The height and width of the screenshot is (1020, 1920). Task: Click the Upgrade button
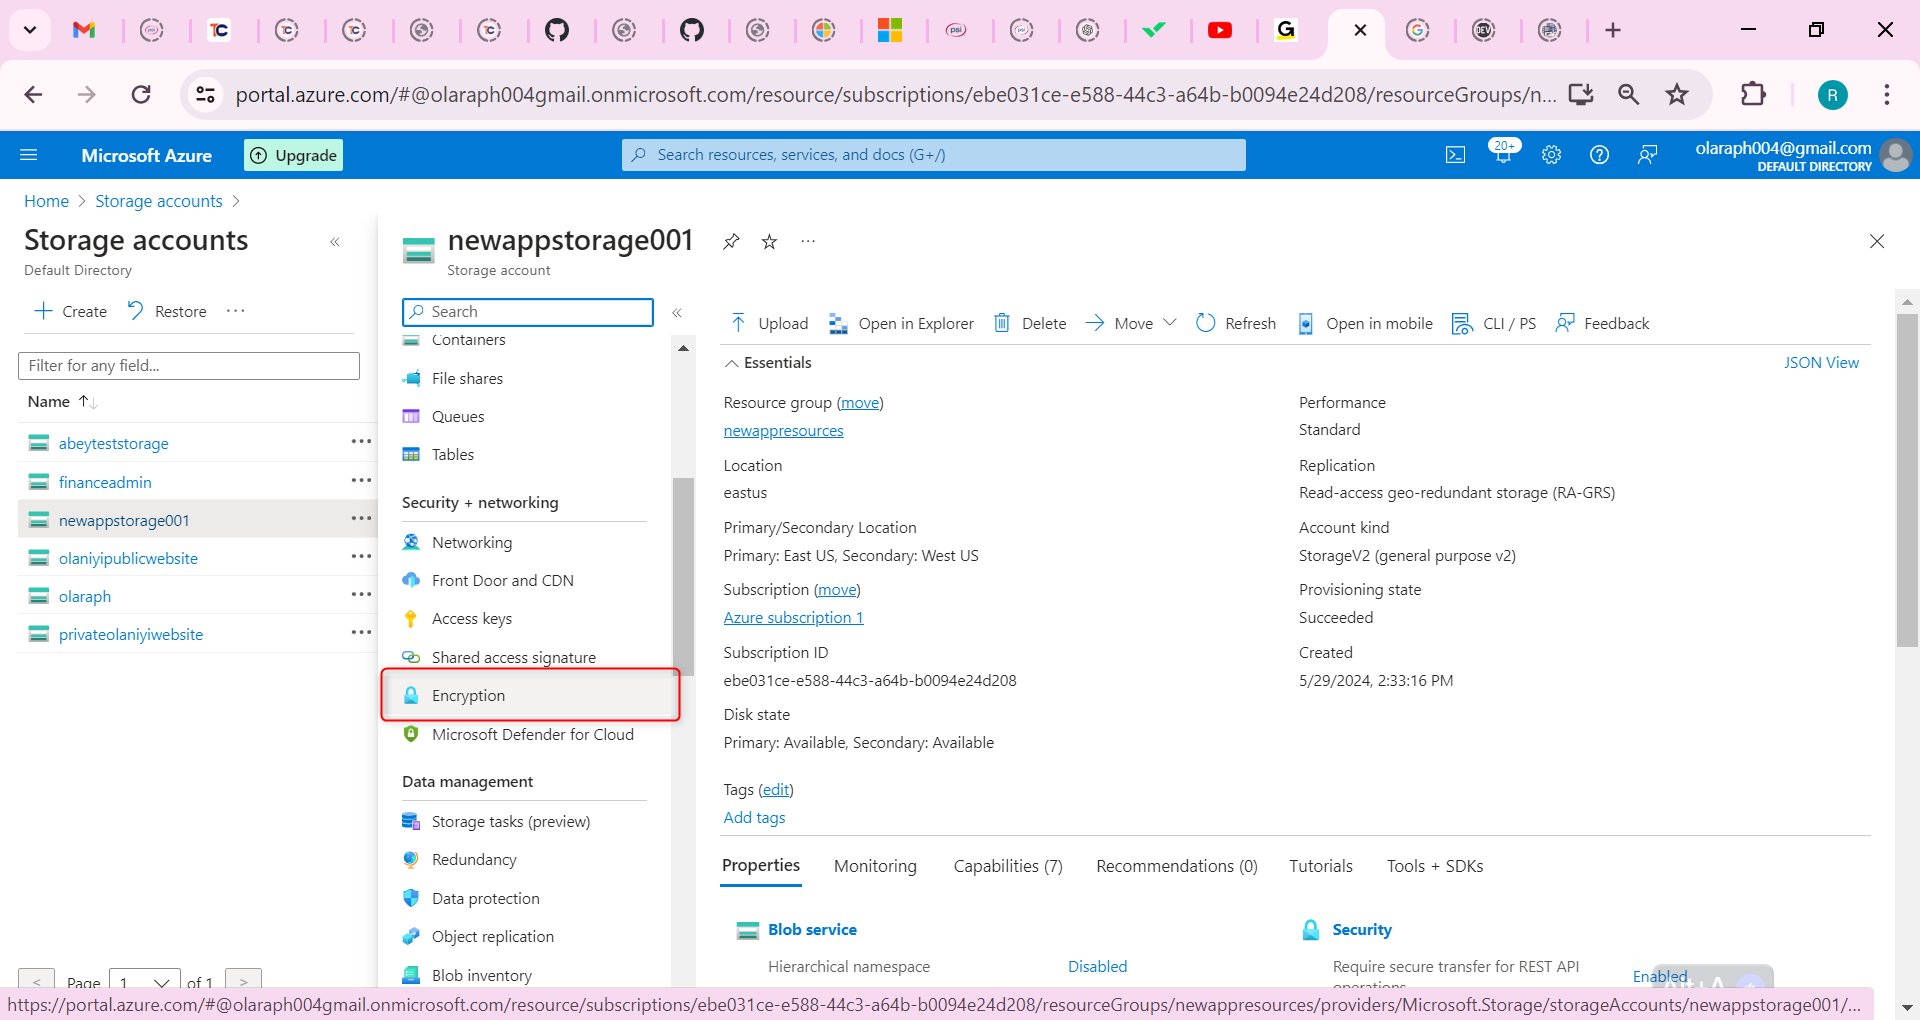[x=294, y=155]
